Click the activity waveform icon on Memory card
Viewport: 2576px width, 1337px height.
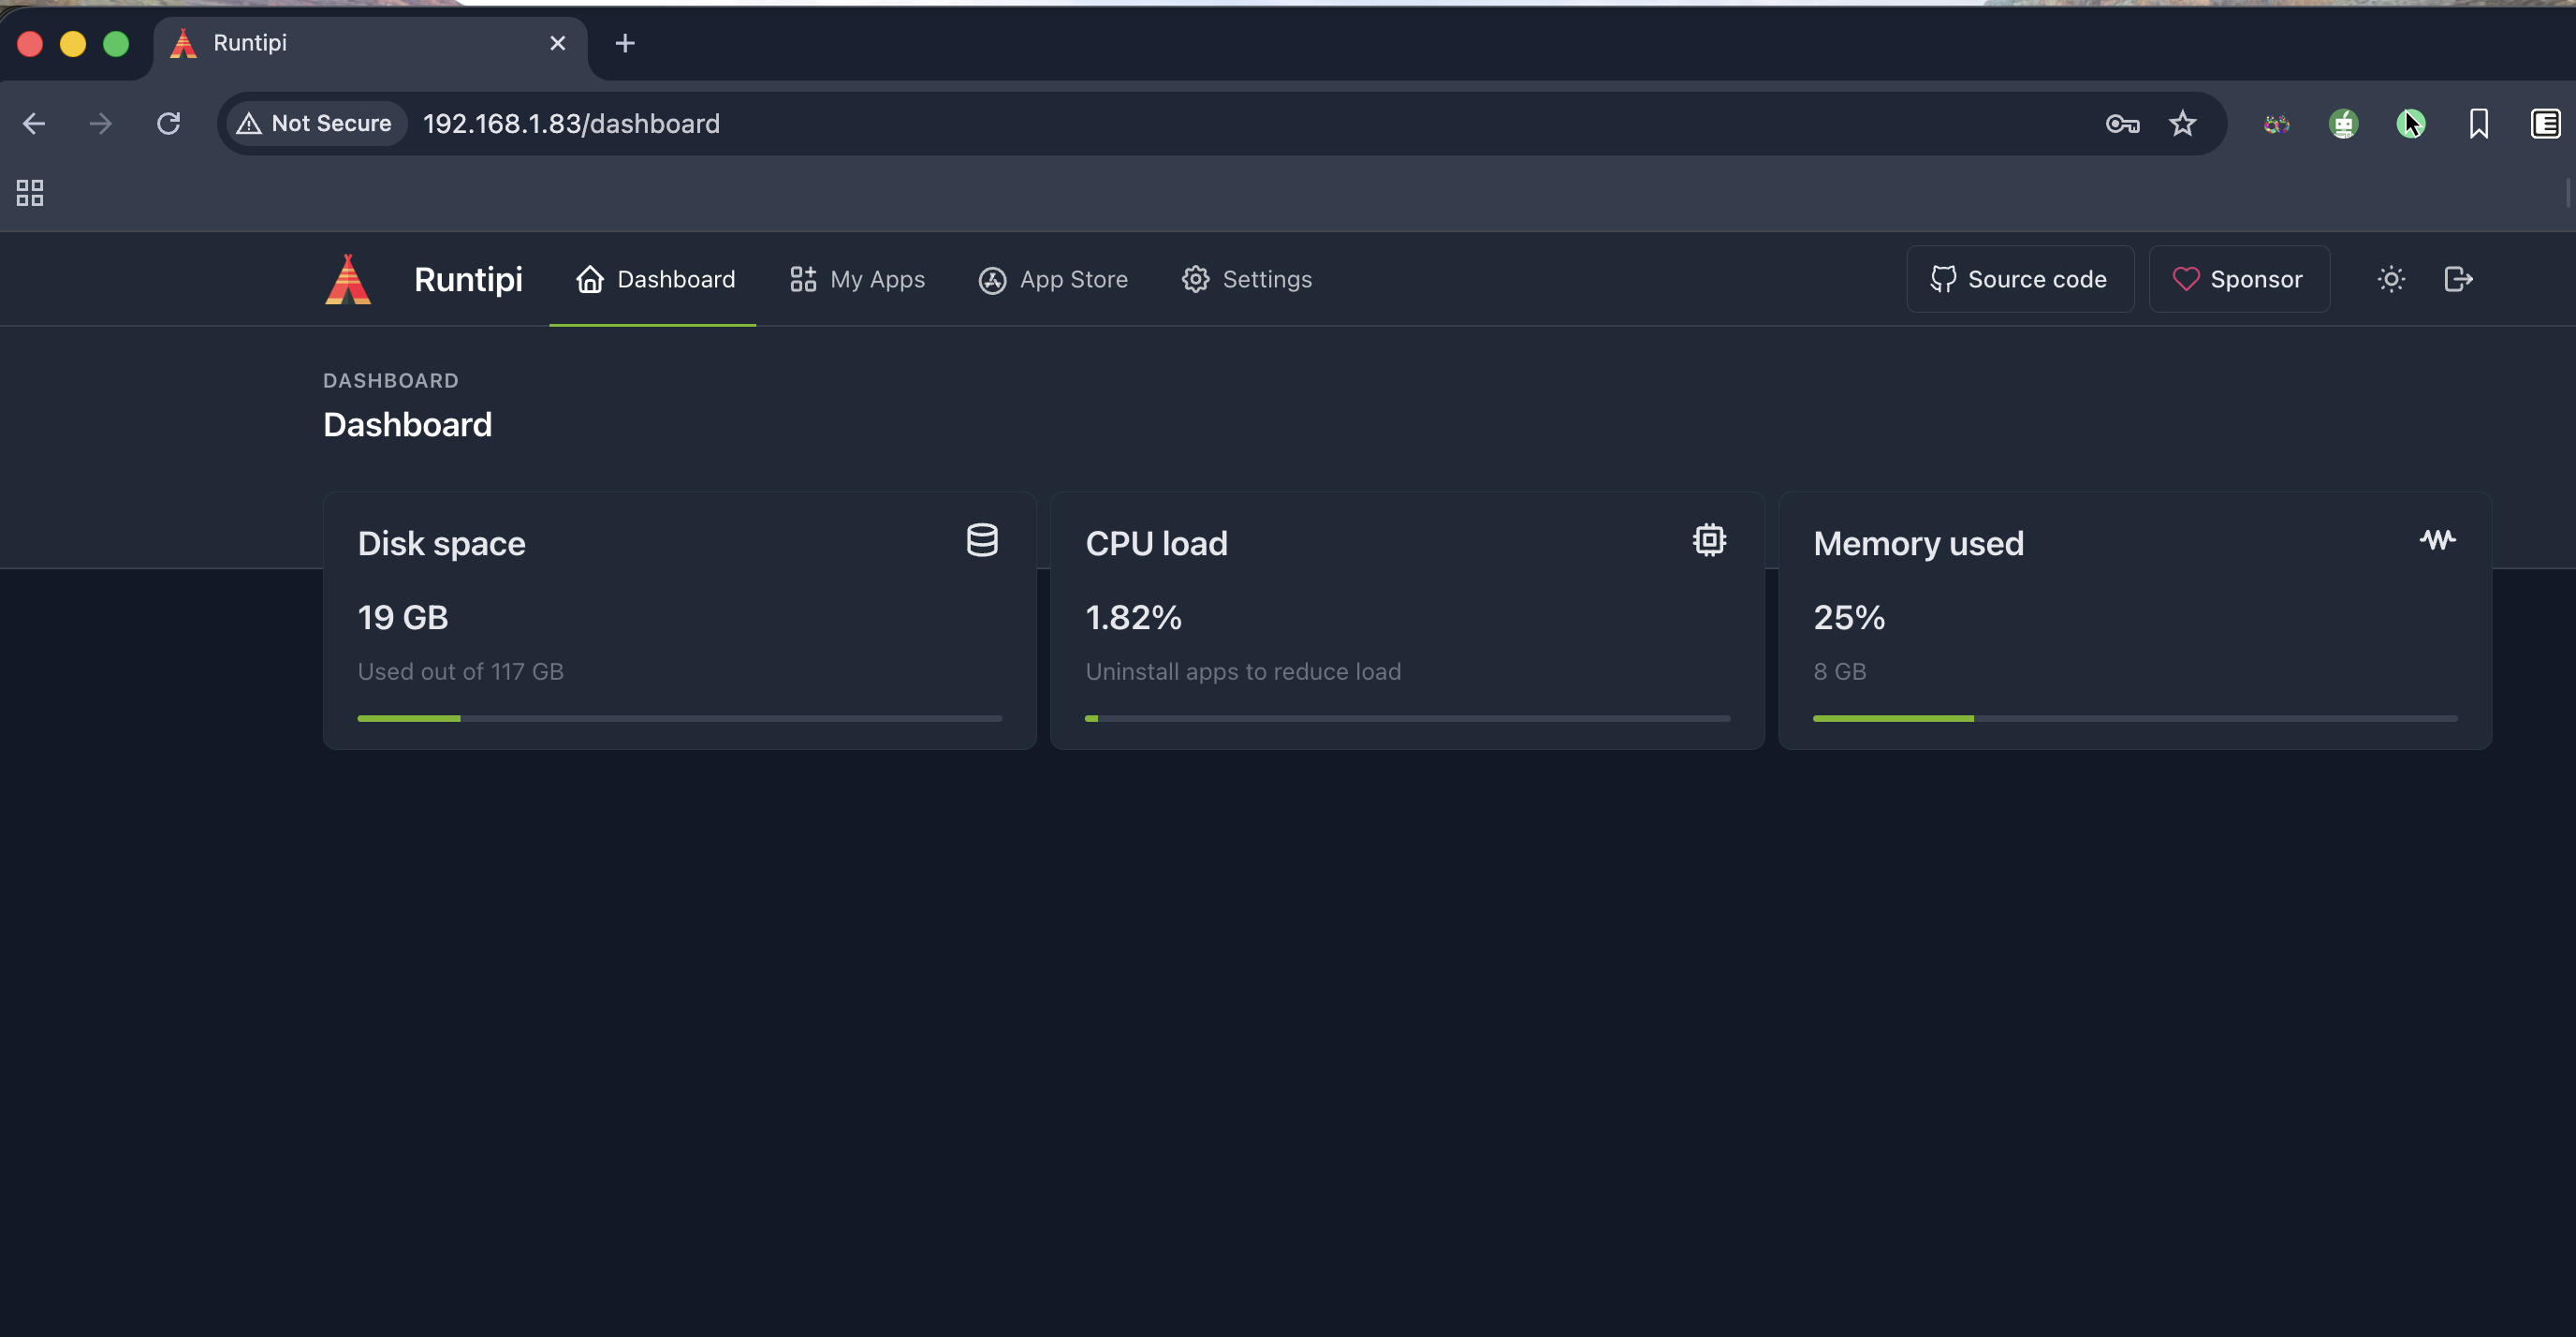pos(2437,540)
